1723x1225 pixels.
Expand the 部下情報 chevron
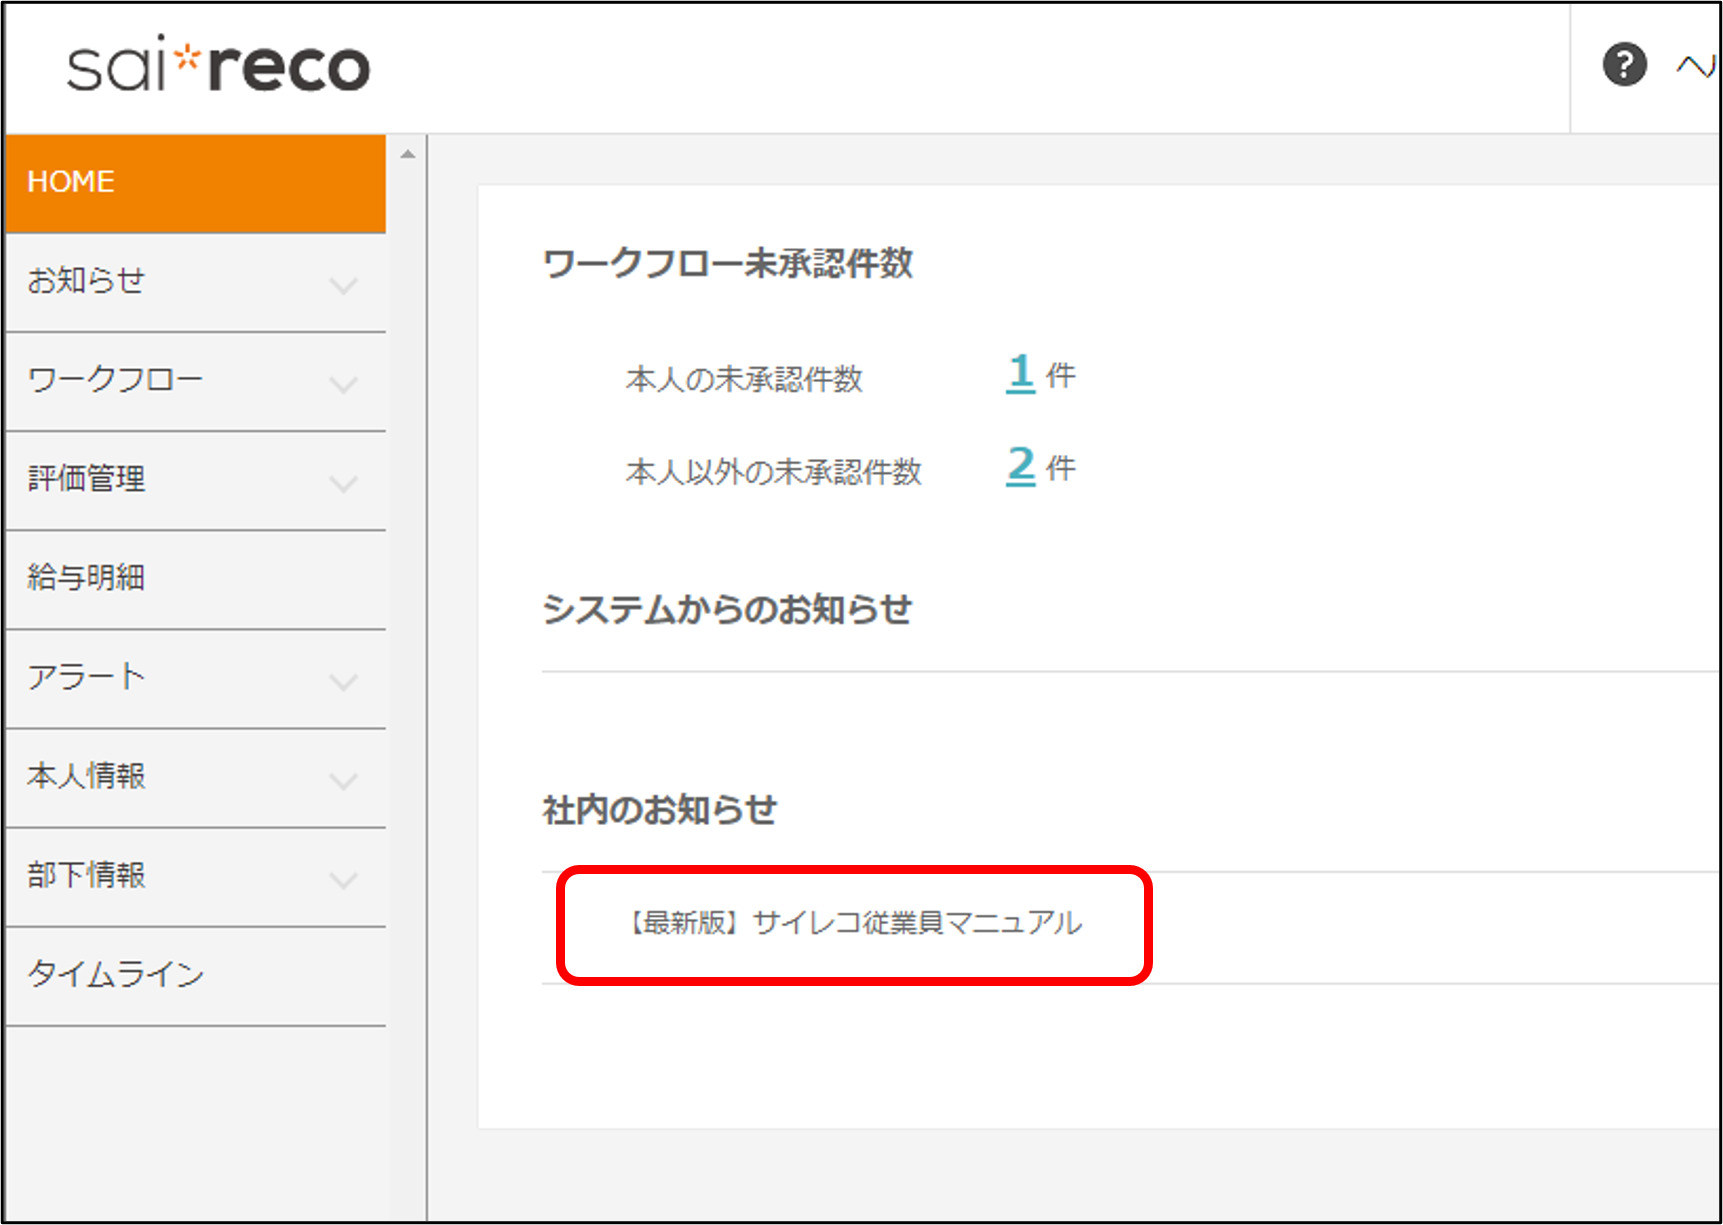[343, 879]
